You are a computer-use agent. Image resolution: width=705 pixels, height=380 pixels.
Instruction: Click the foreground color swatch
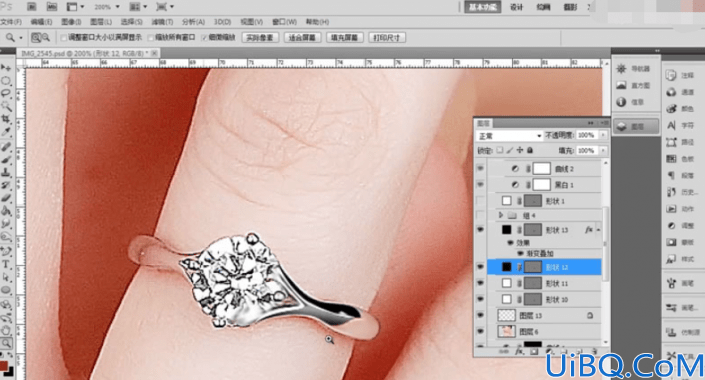(x=4, y=366)
